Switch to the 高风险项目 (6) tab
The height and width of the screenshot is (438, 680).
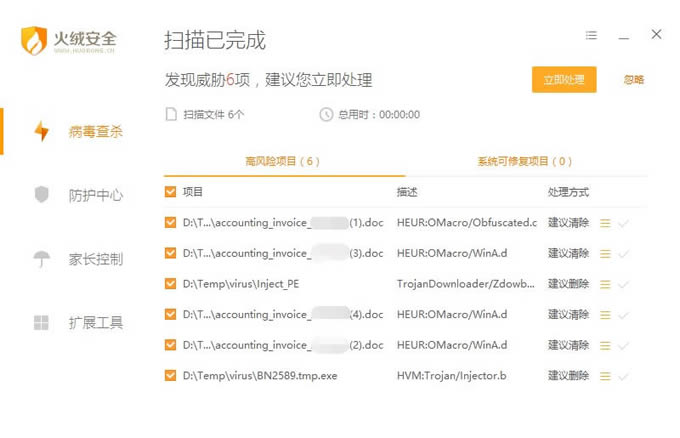tap(282, 161)
